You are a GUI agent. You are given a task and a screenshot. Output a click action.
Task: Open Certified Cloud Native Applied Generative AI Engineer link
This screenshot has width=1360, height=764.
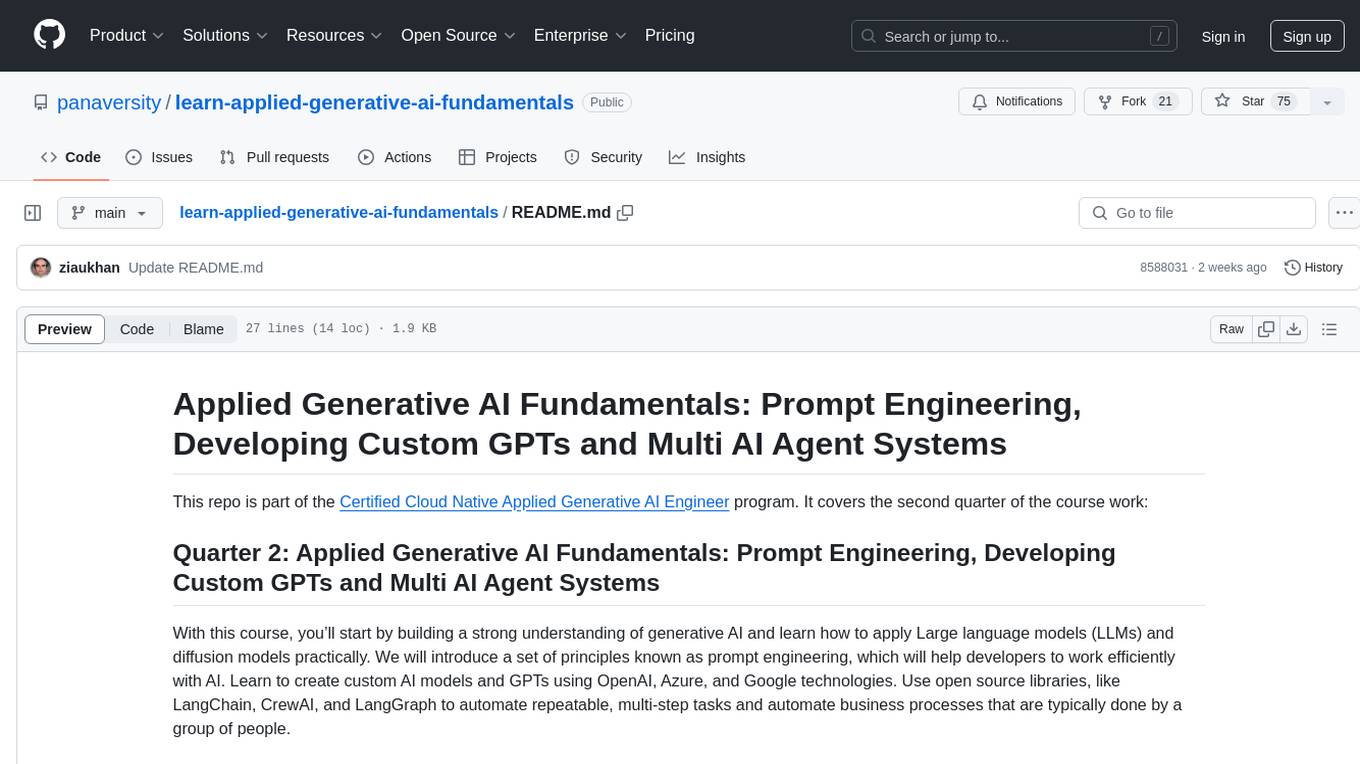pos(534,501)
